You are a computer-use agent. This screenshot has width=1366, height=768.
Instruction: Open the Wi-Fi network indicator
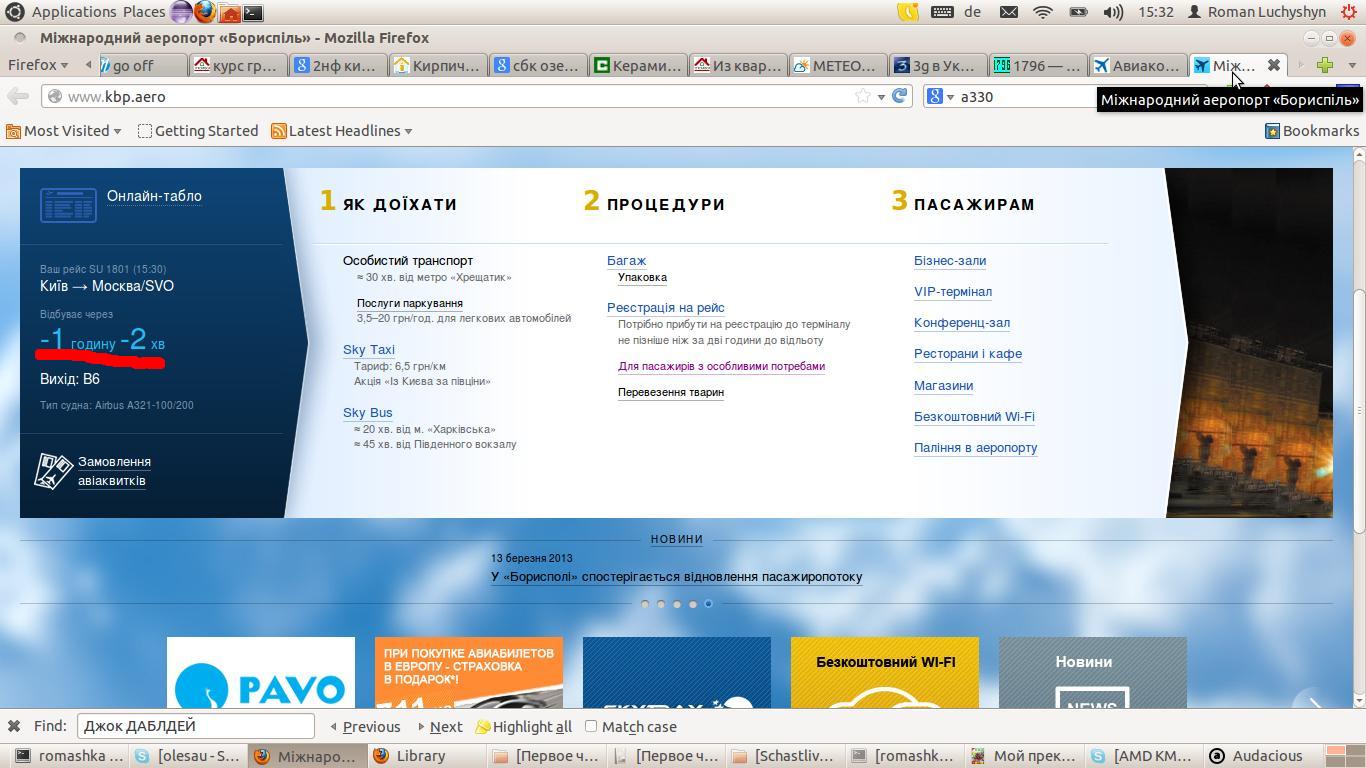(1043, 12)
